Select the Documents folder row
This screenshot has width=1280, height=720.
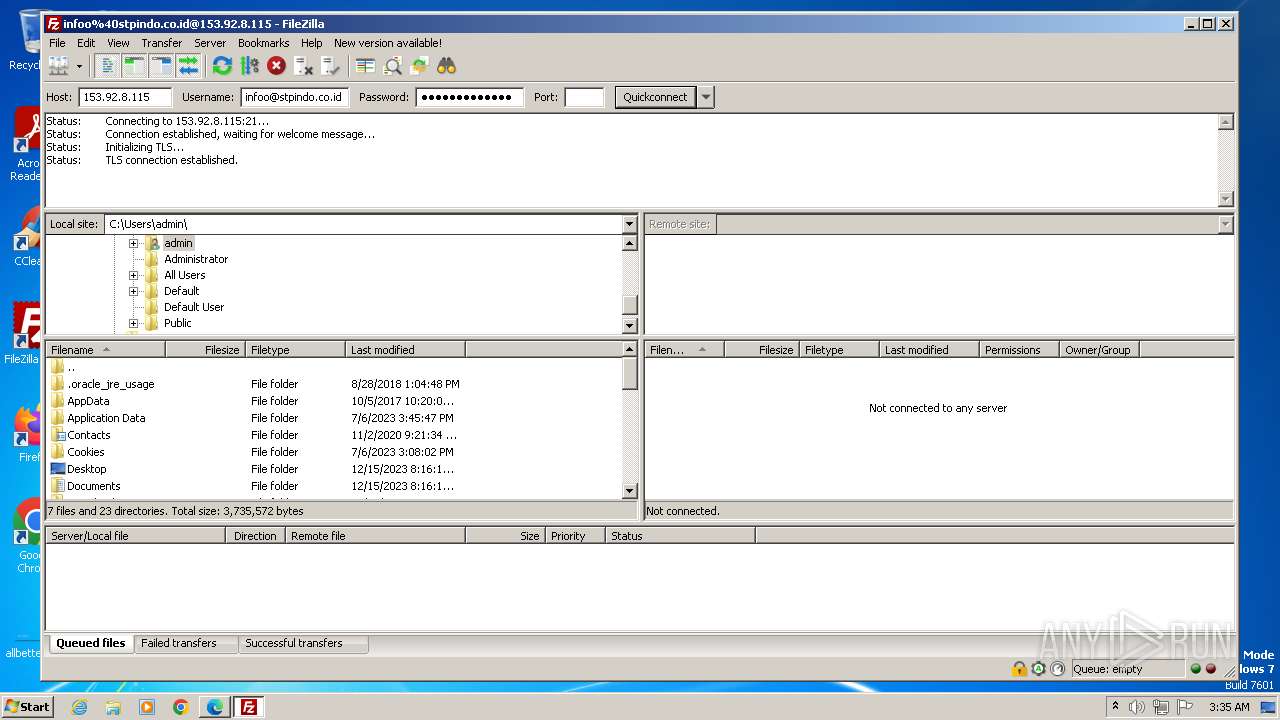pos(334,486)
